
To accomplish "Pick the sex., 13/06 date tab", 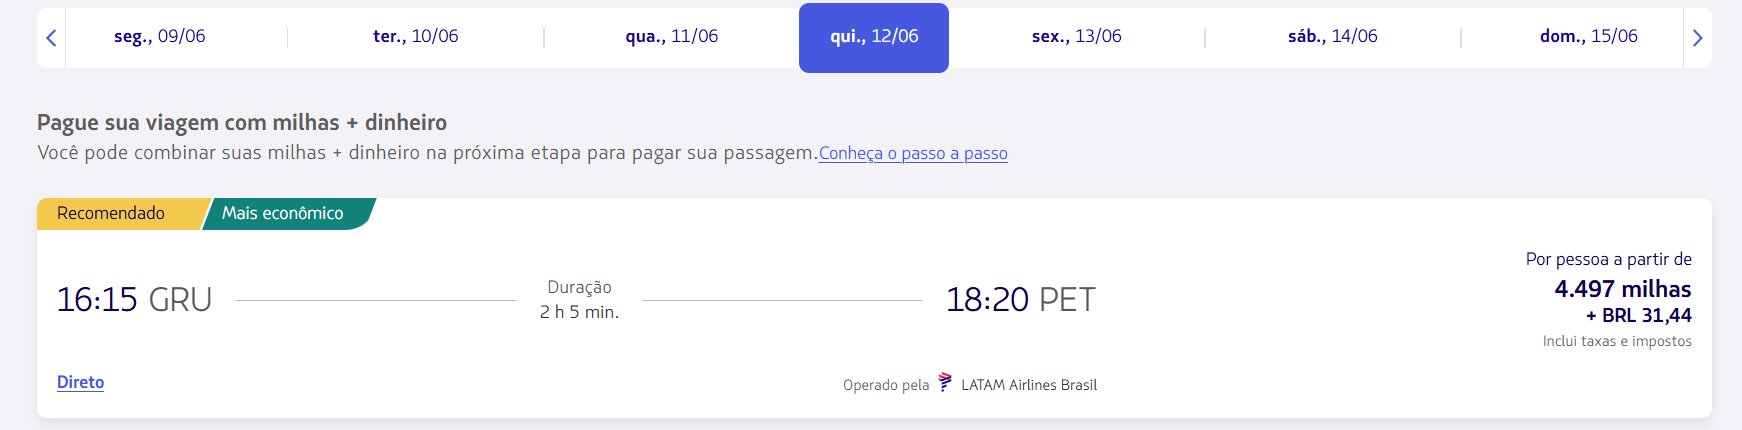I will point(1077,36).
